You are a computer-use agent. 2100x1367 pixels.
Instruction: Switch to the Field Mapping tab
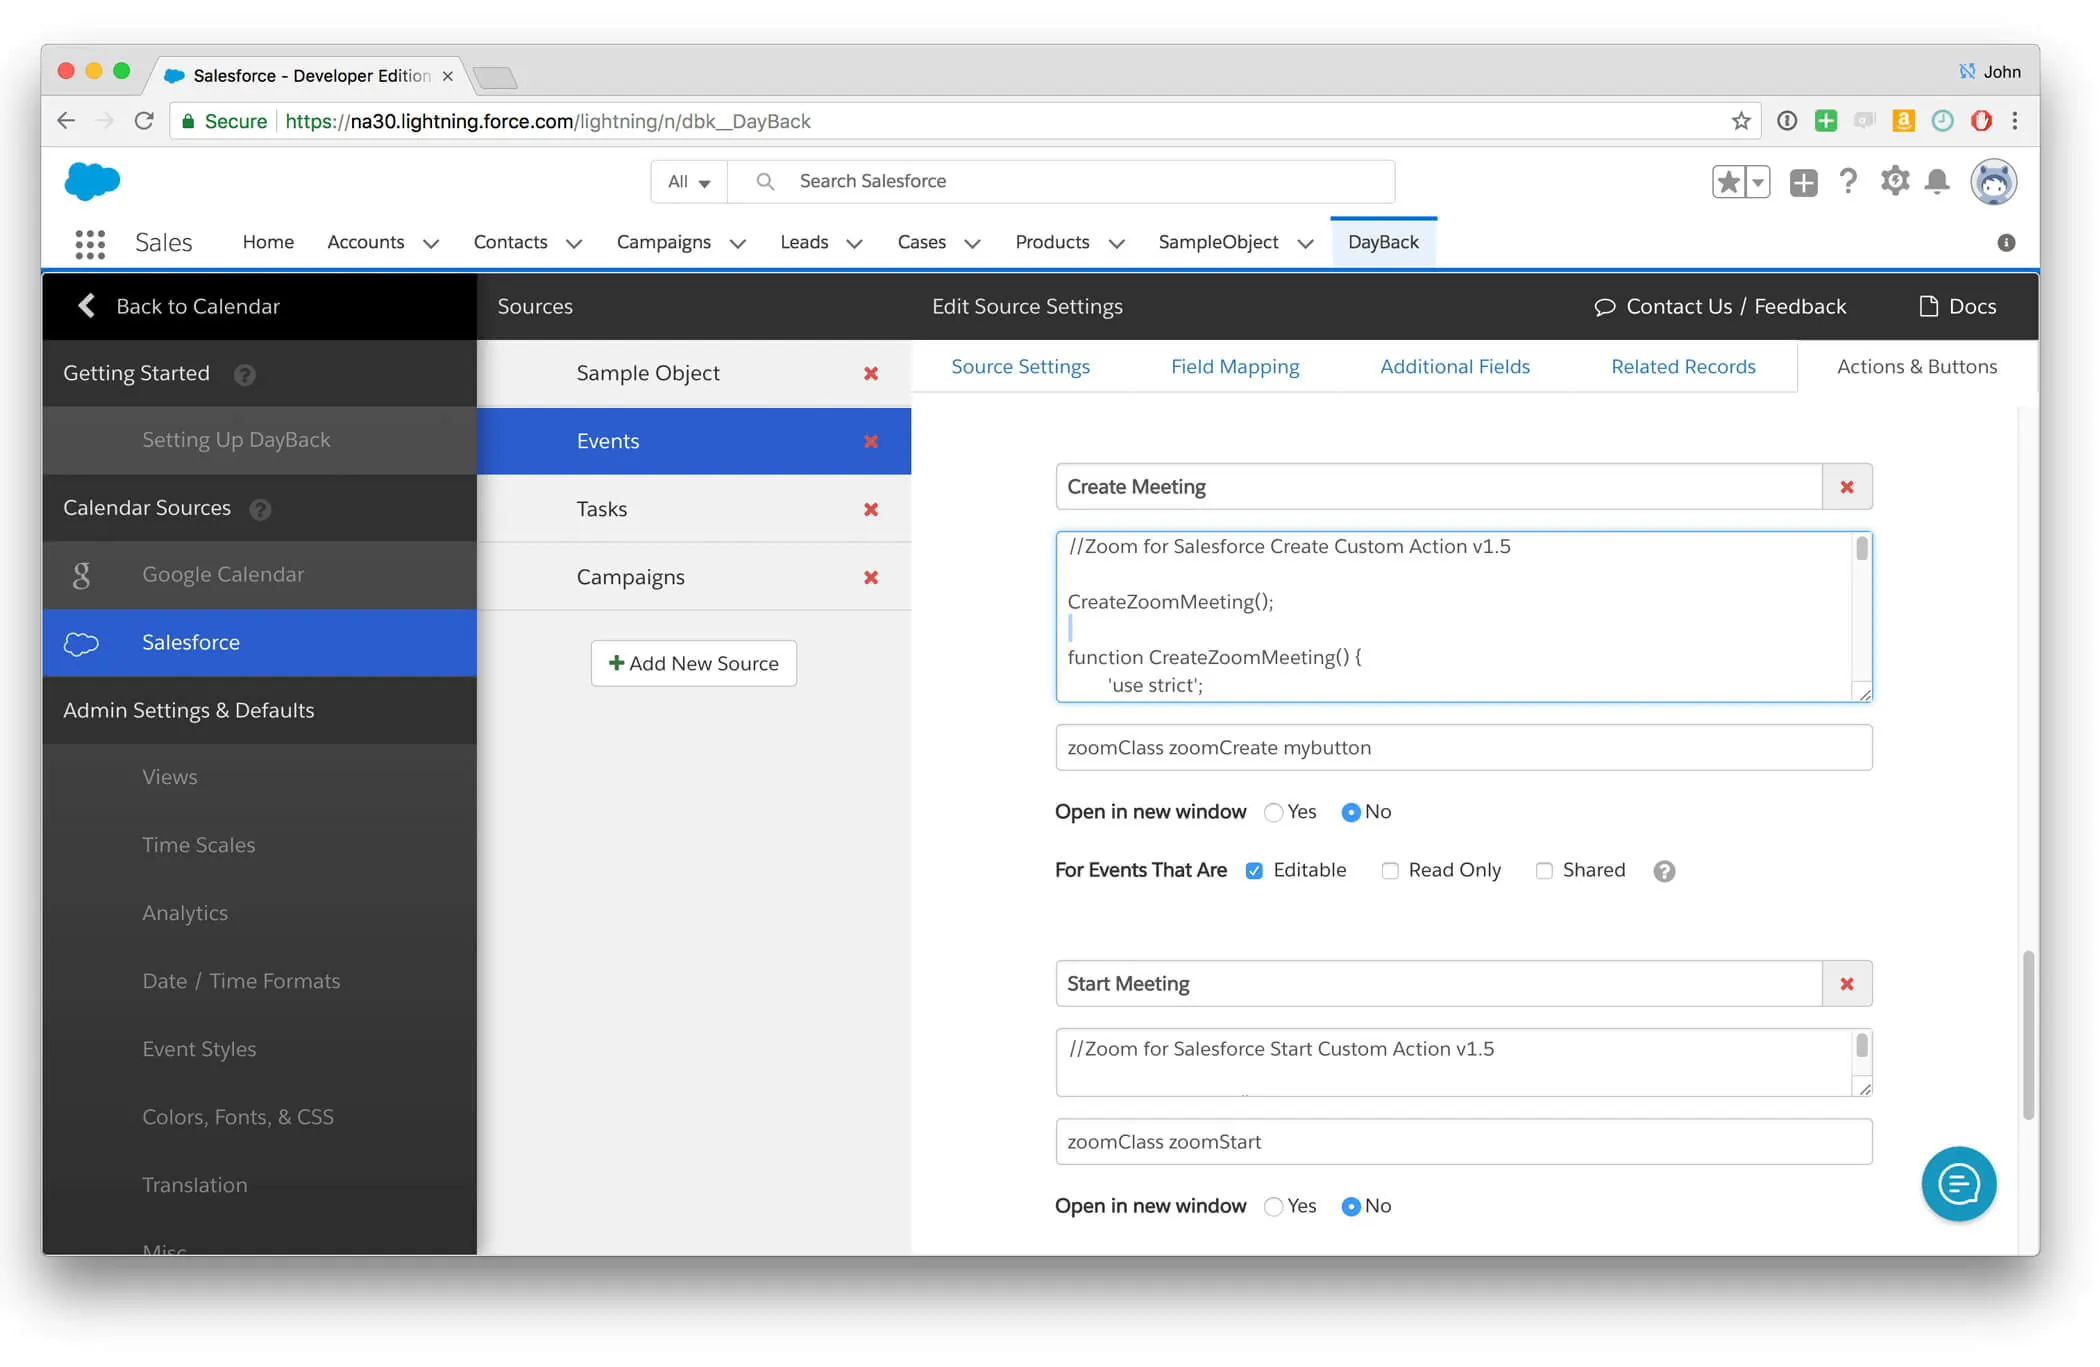[1235, 367]
